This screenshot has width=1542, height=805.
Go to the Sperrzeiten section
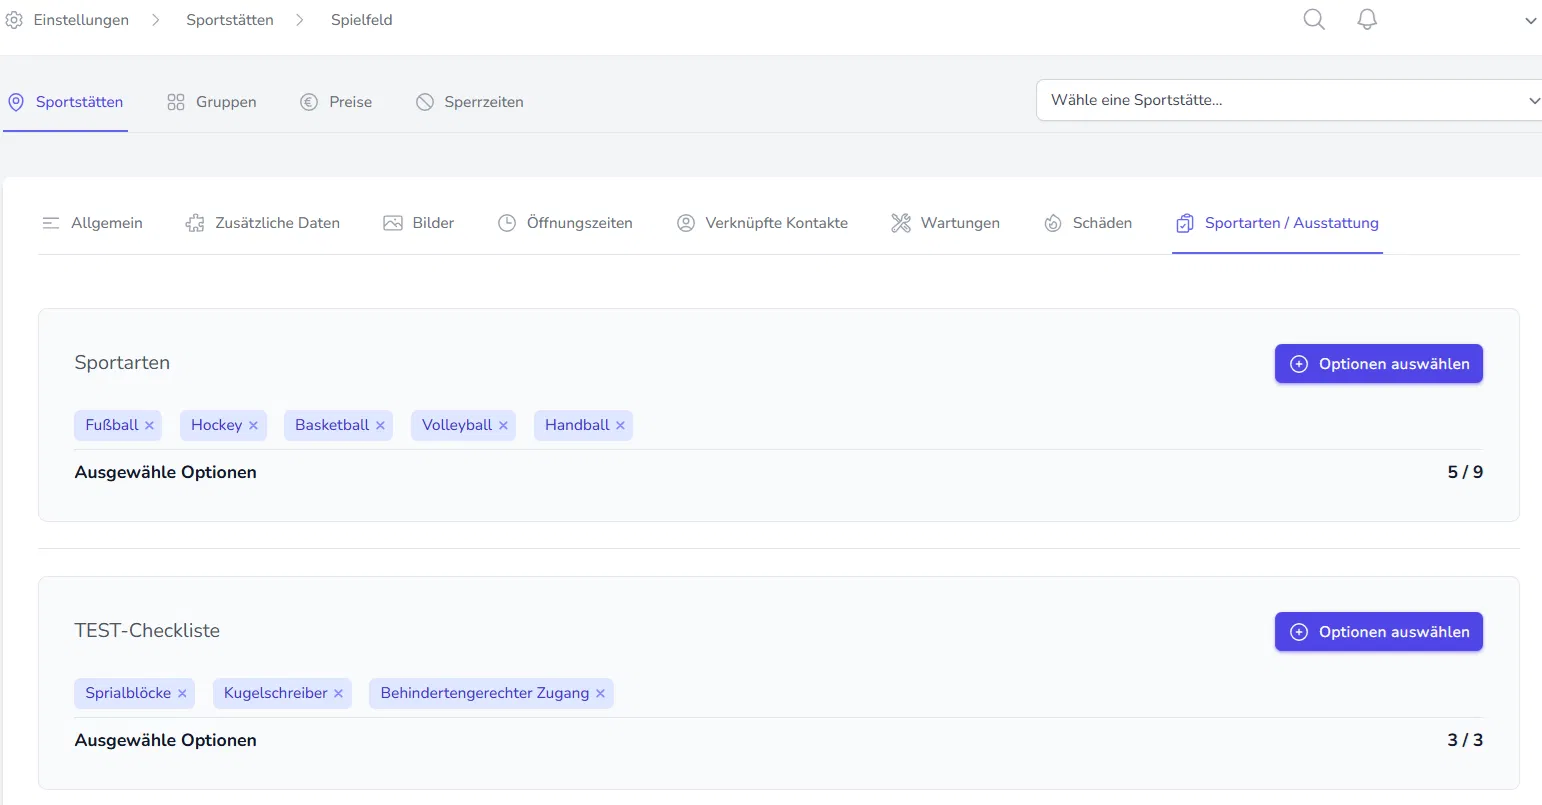(x=470, y=102)
